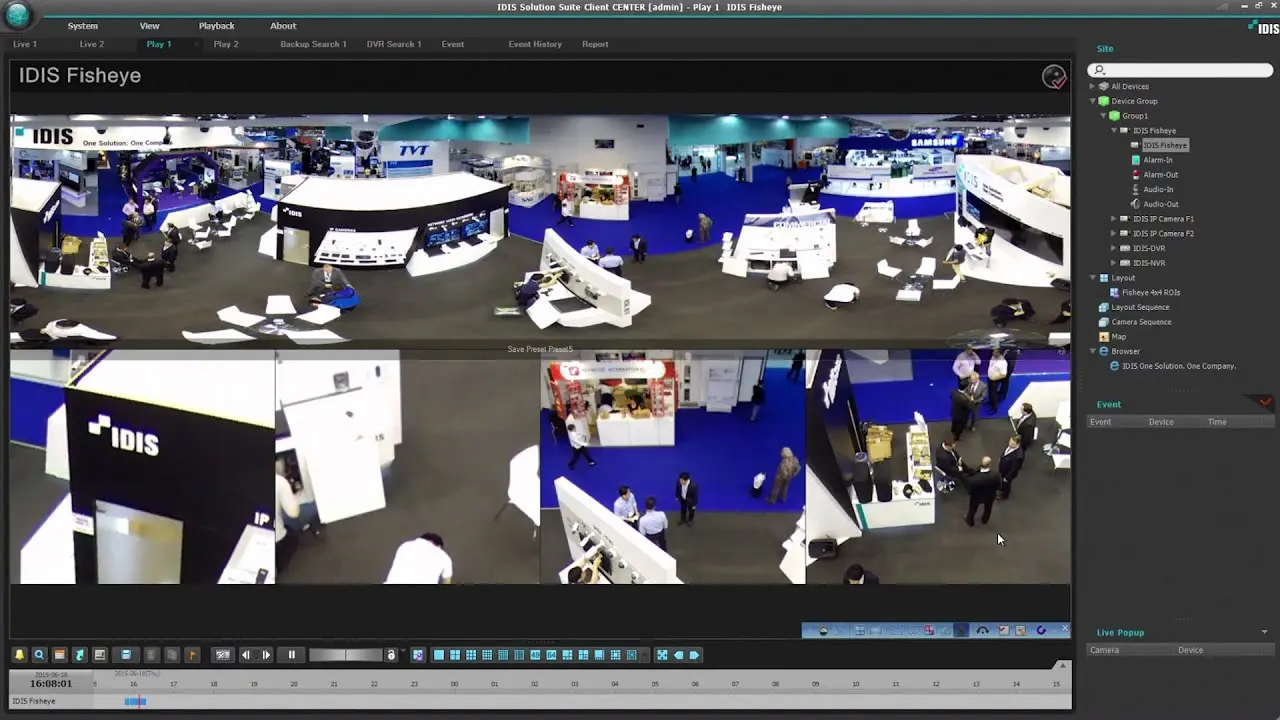
Task: Toggle full screen display icon
Action: click(662, 655)
